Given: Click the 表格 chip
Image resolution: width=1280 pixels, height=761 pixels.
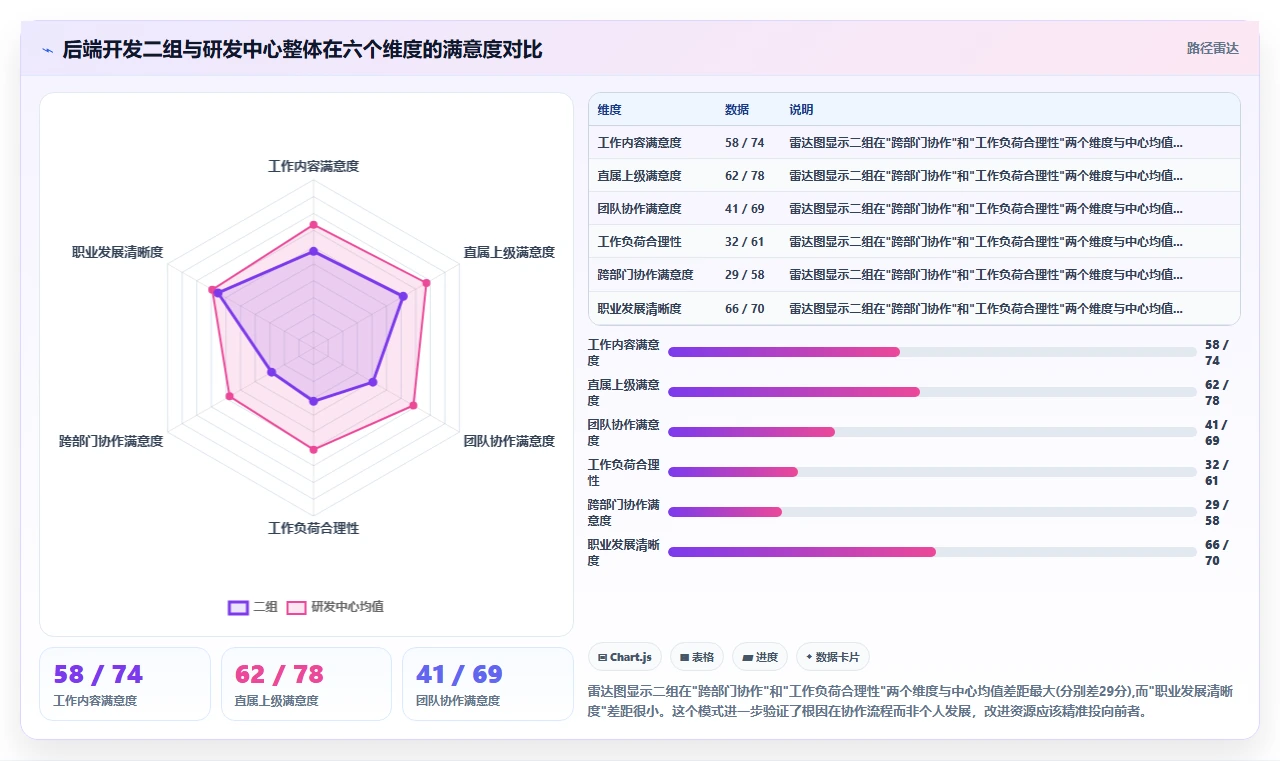Looking at the screenshot, I should coord(696,657).
